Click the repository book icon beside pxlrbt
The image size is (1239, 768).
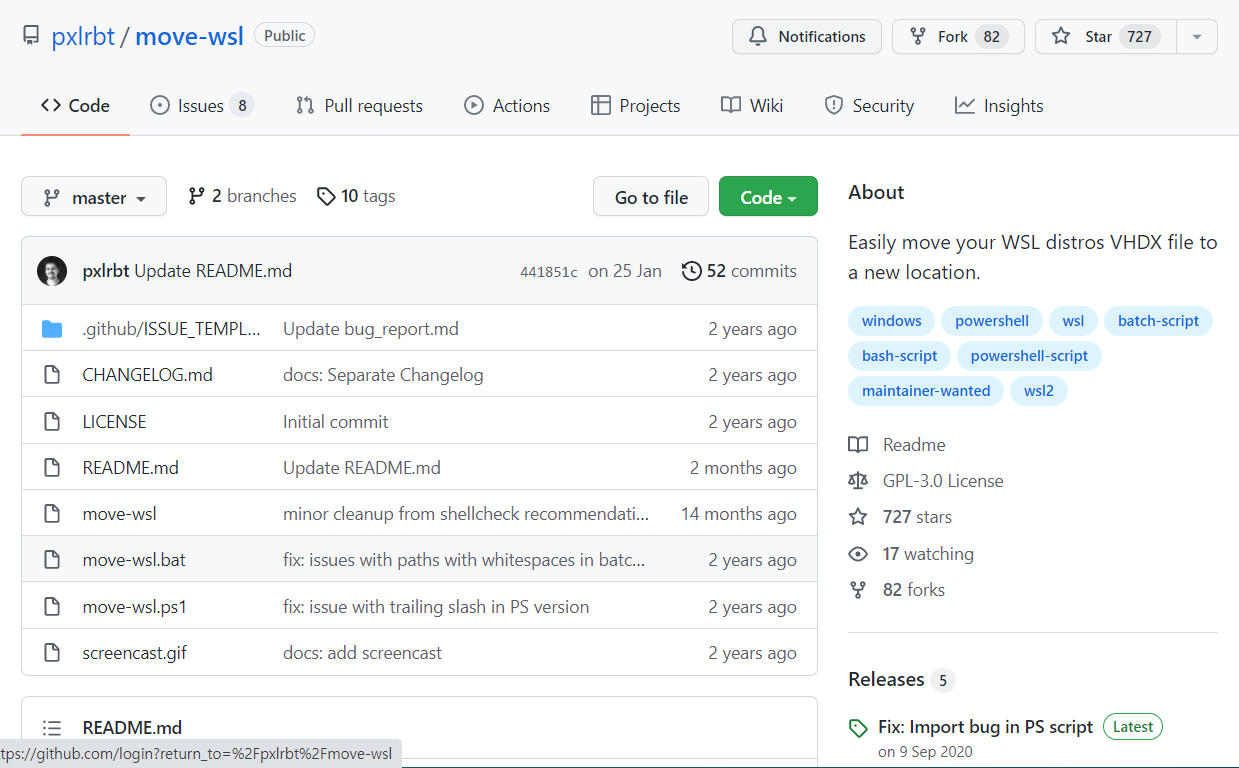point(31,37)
